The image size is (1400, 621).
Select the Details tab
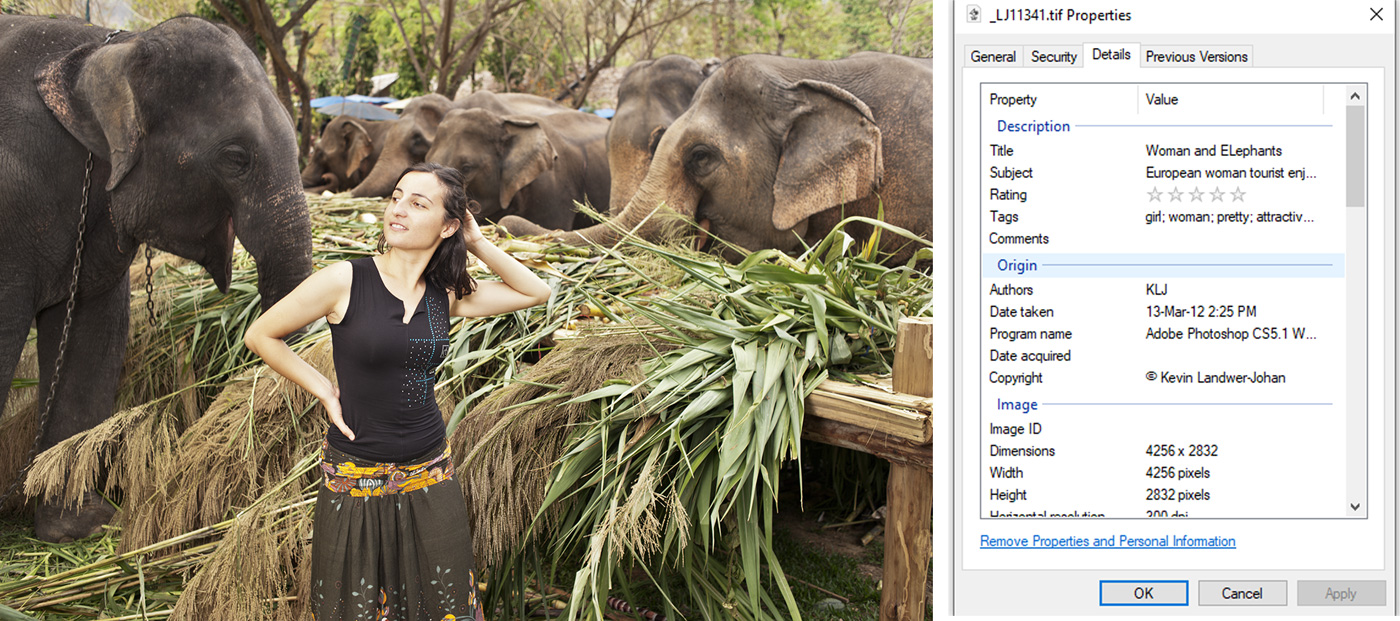[x=1111, y=55]
